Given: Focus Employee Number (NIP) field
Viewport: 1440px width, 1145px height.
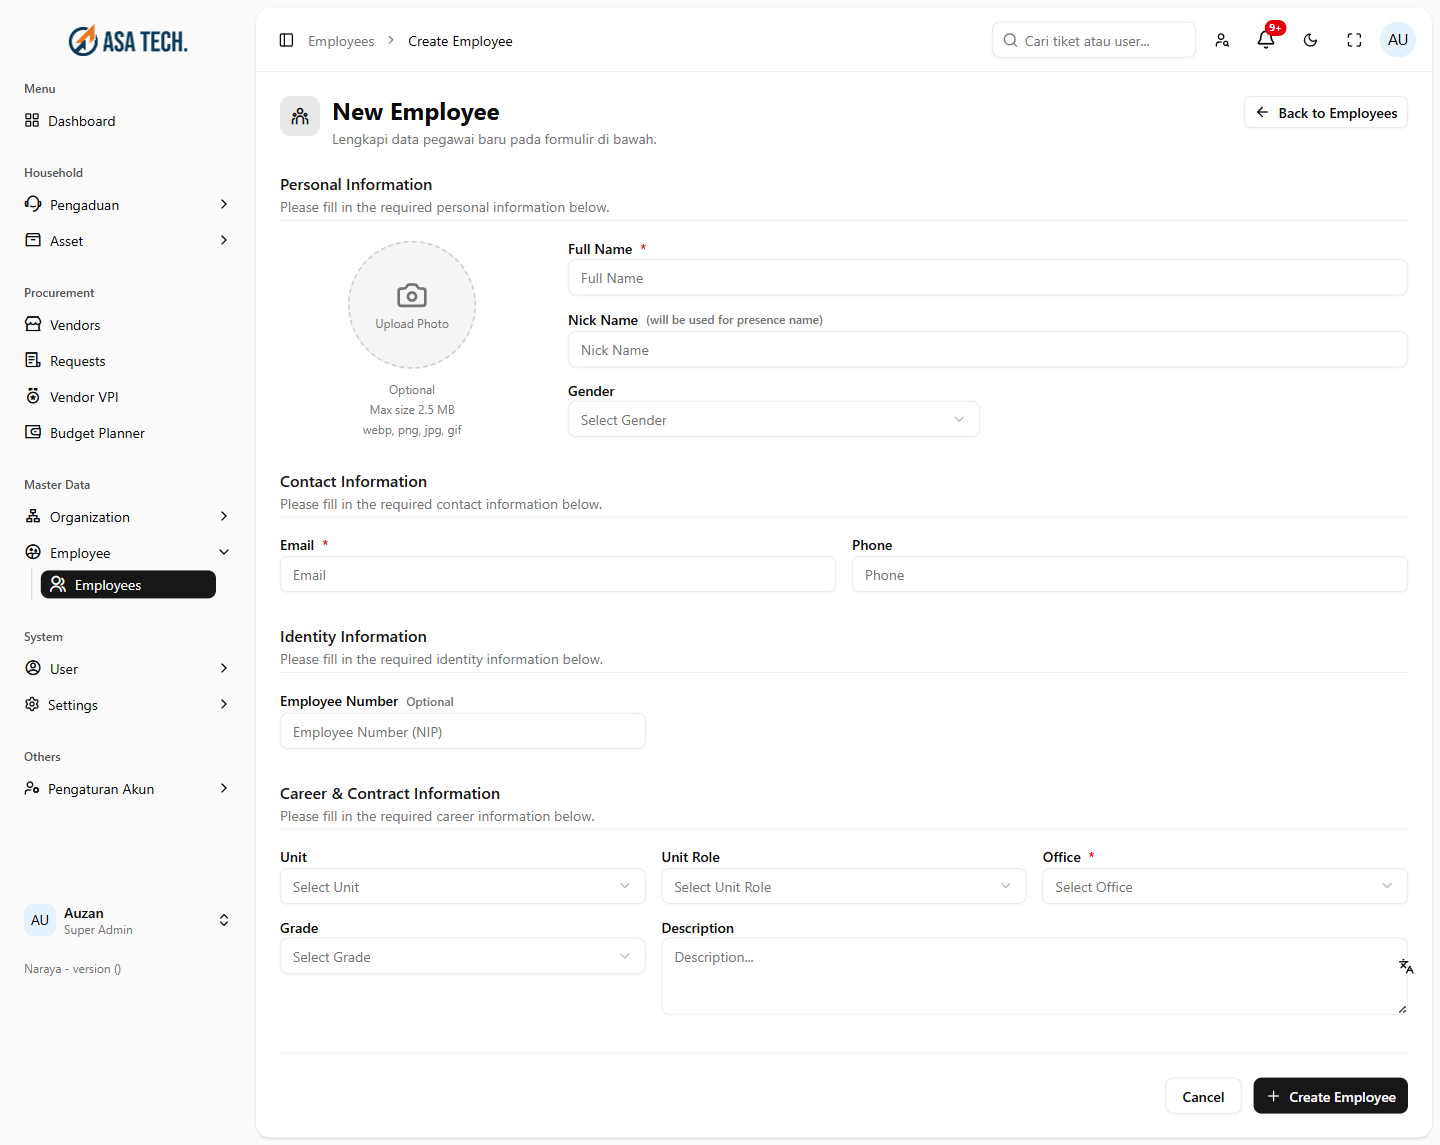Looking at the screenshot, I should [463, 732].
